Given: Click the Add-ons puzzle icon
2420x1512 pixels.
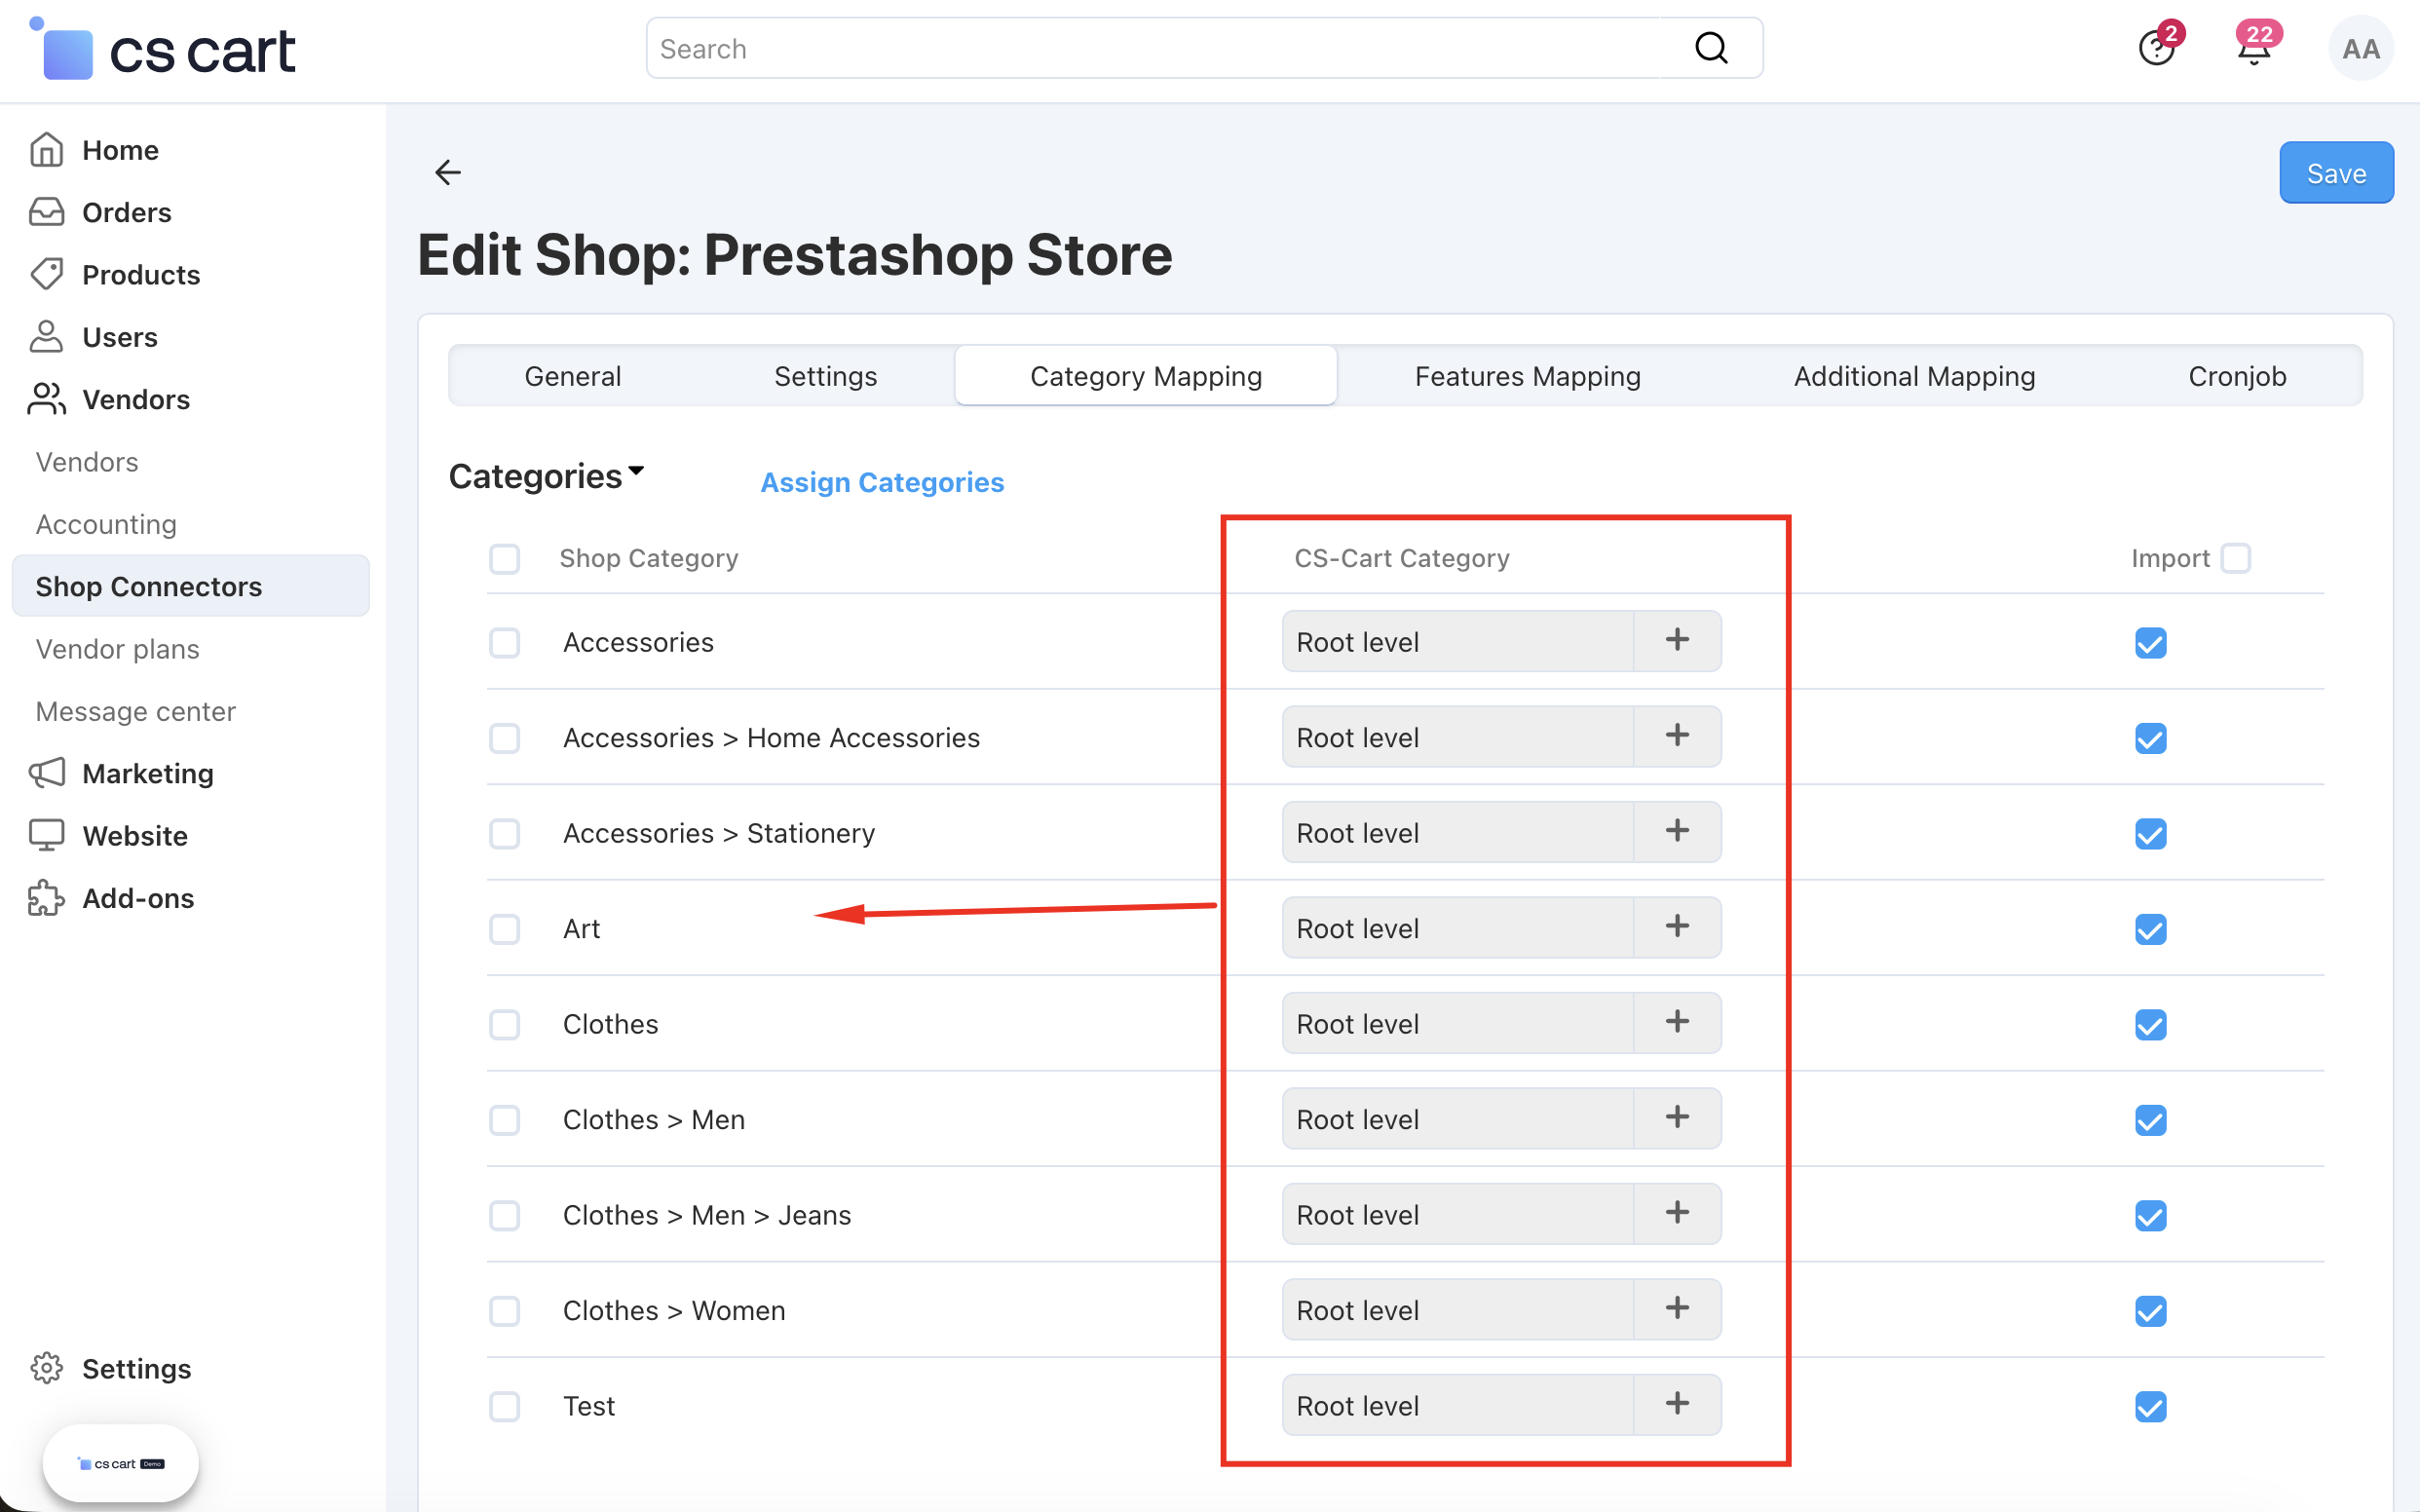Looking at the screenshot, I should click(46, 898).
